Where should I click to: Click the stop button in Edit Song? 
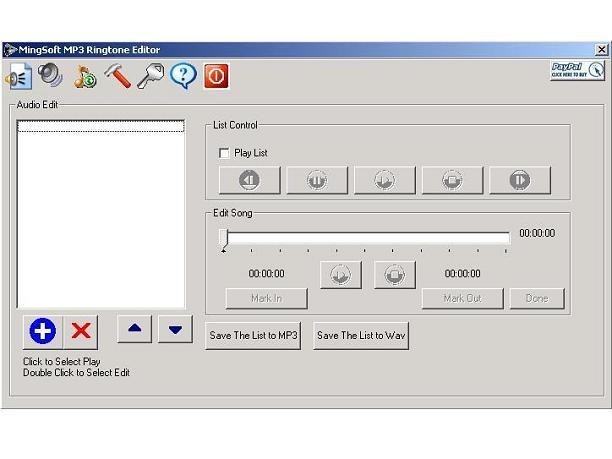(x=395, y=275)
